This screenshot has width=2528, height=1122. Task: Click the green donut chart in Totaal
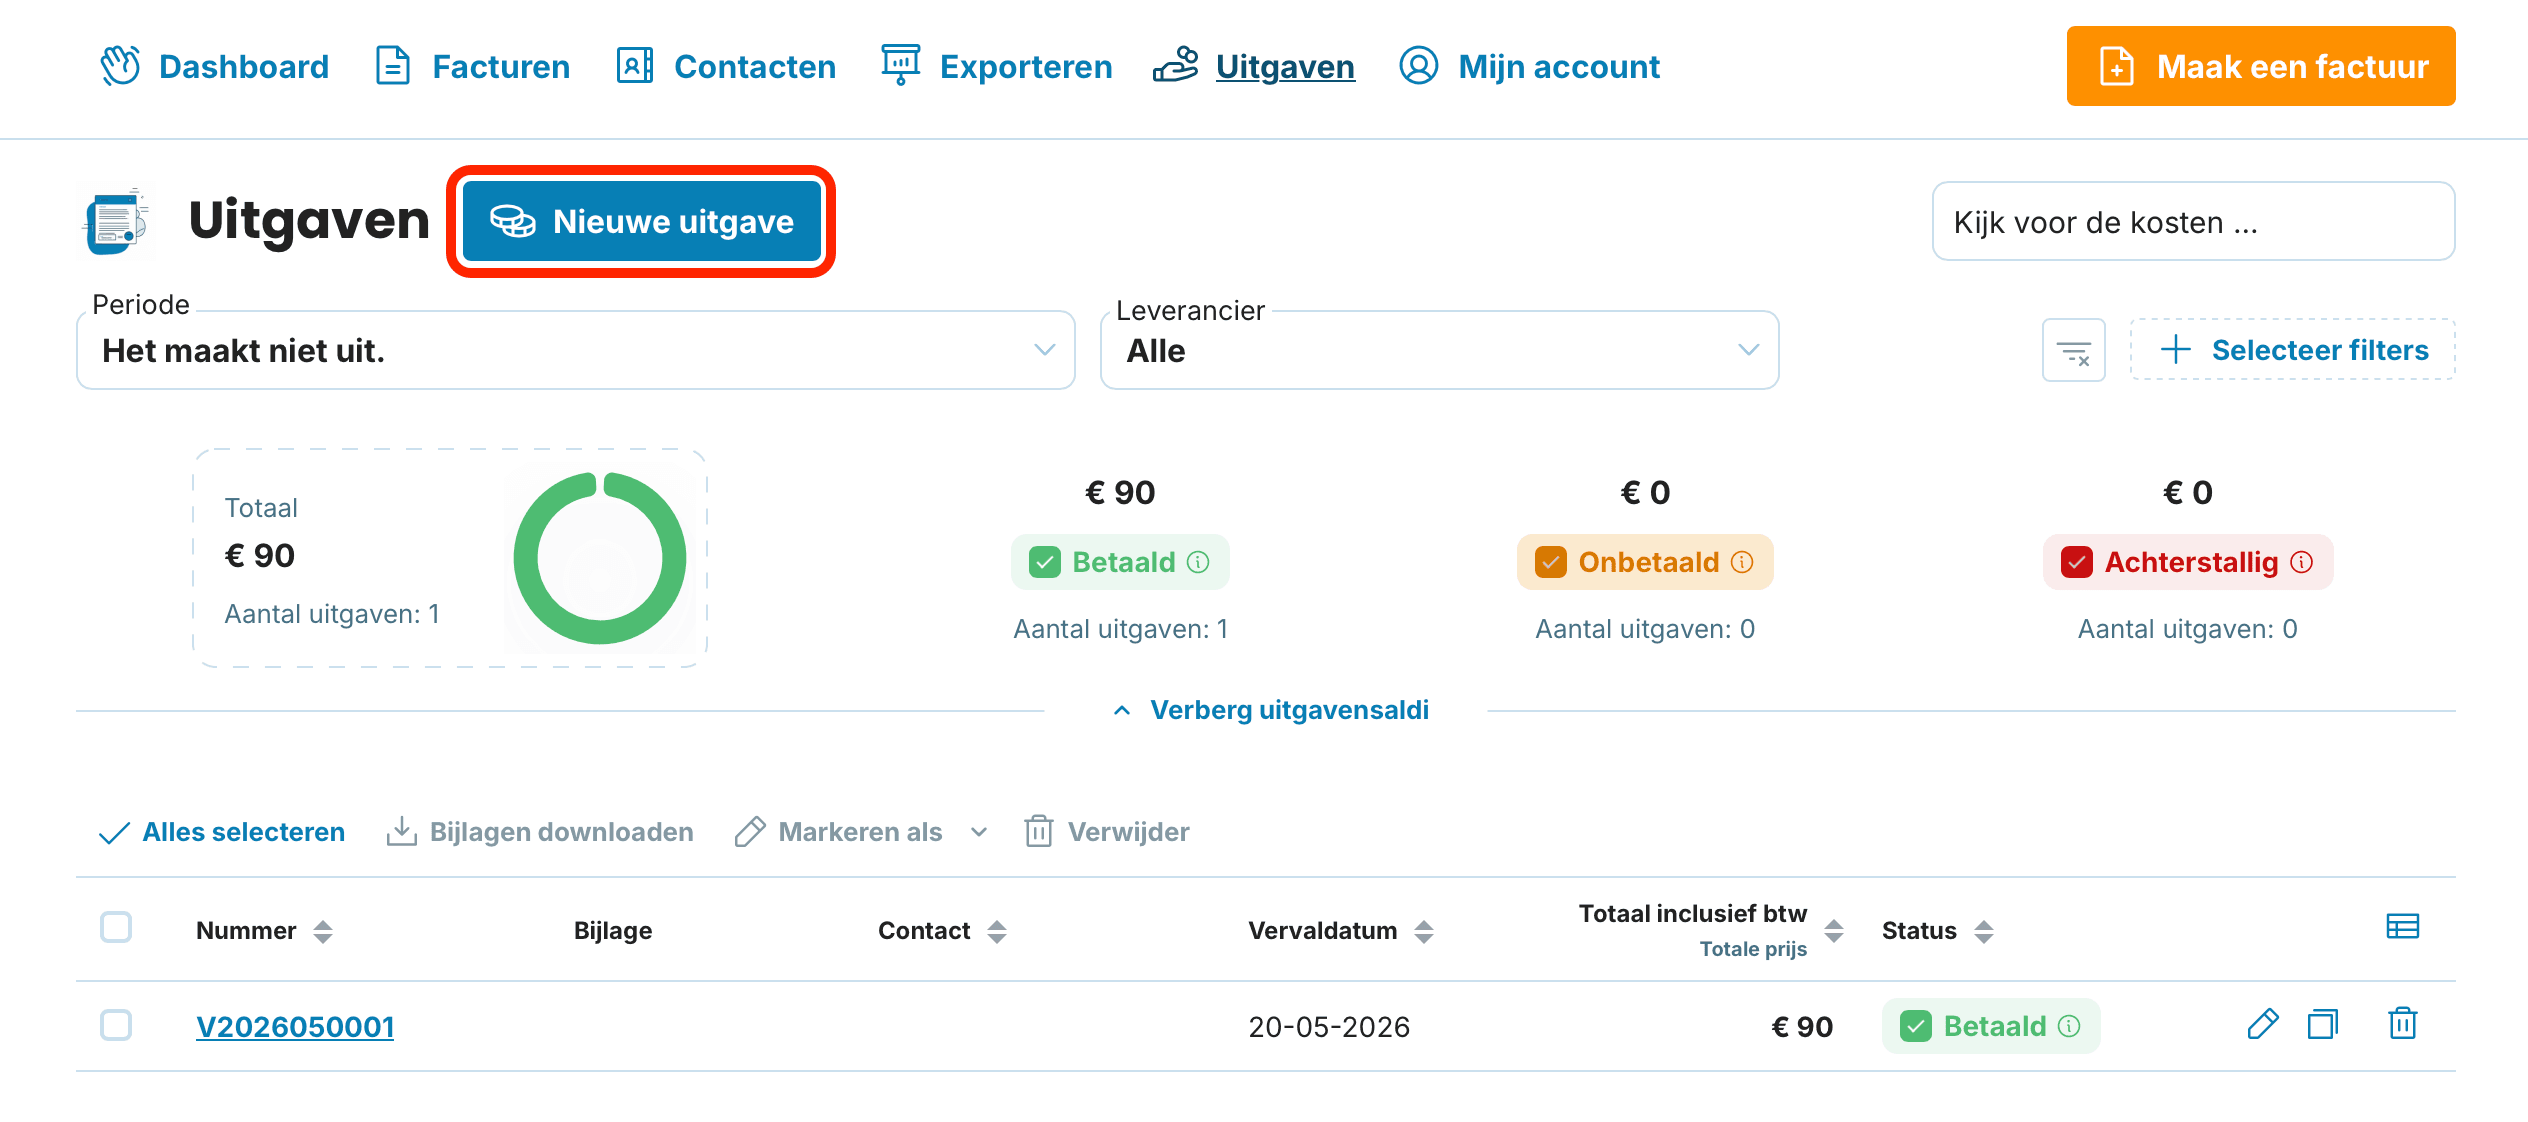[x=600, y=558]
